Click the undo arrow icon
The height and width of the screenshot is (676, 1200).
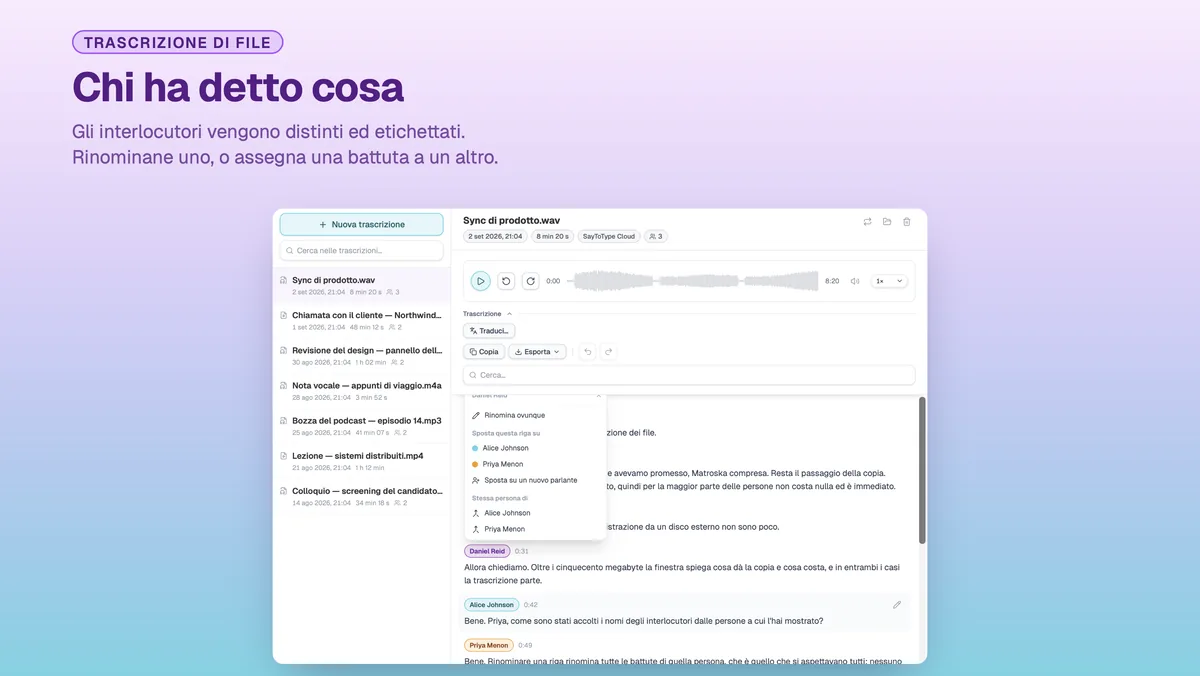point(587,352)
